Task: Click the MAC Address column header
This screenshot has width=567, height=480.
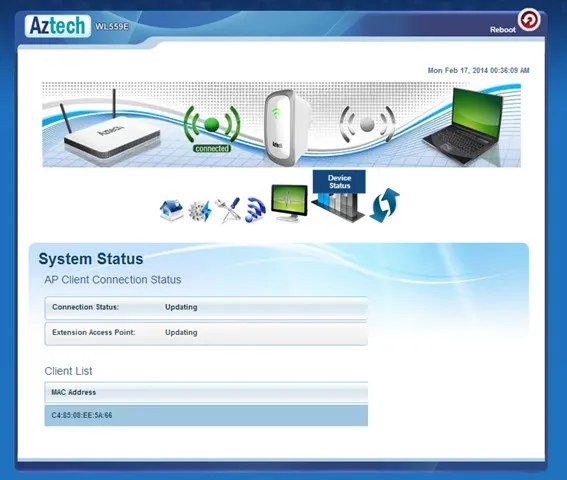Action: coord(74,392)
